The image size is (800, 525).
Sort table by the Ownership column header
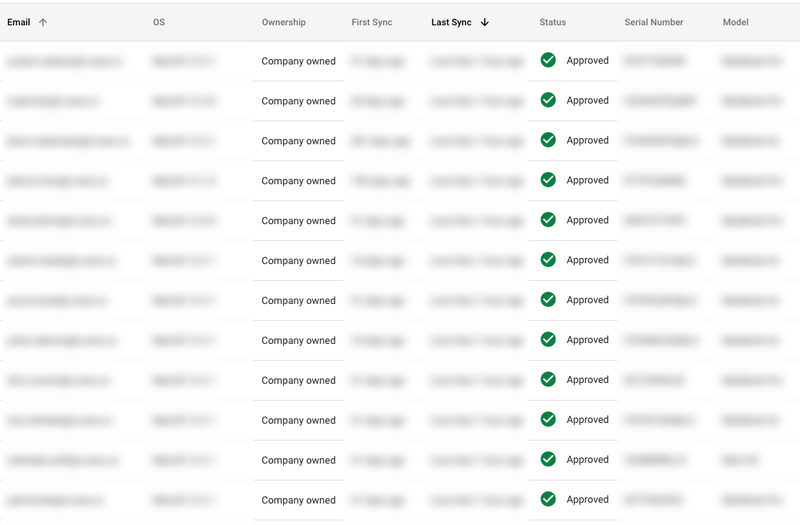284,22
